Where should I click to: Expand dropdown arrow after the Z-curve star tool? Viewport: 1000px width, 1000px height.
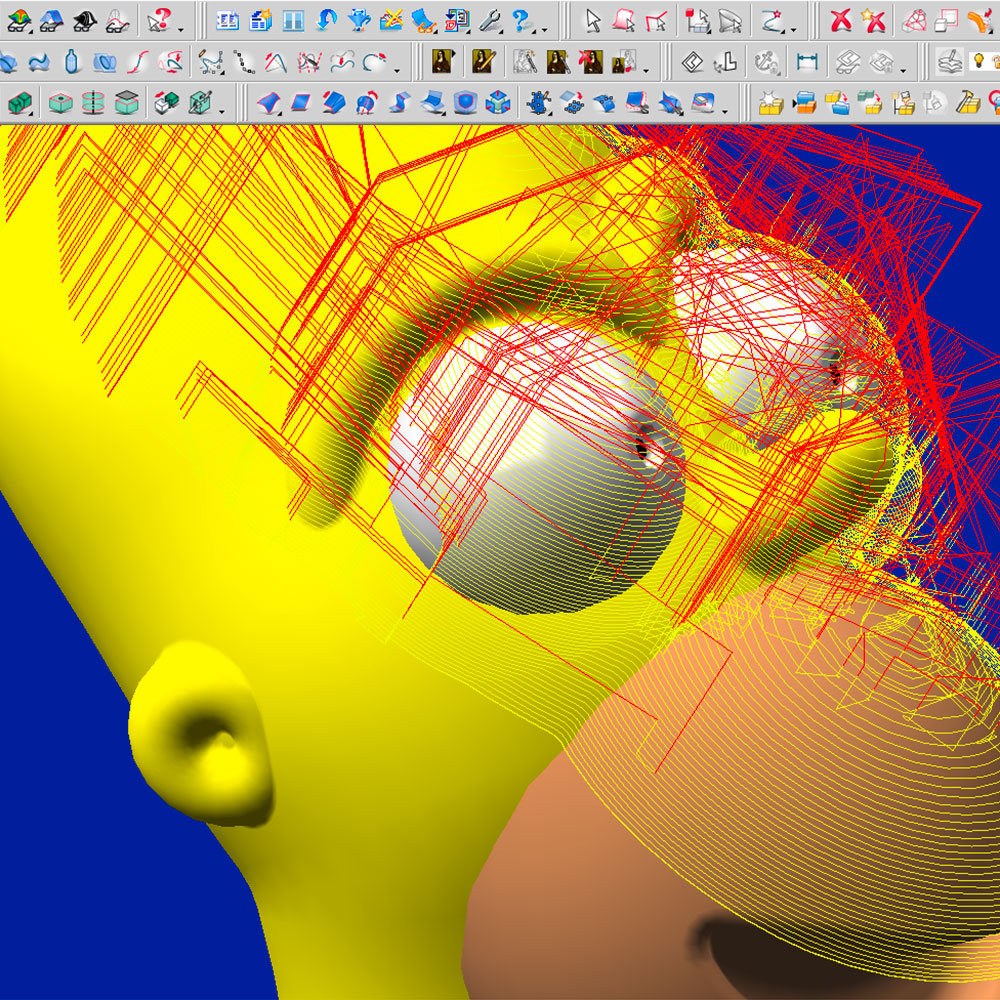793,30
